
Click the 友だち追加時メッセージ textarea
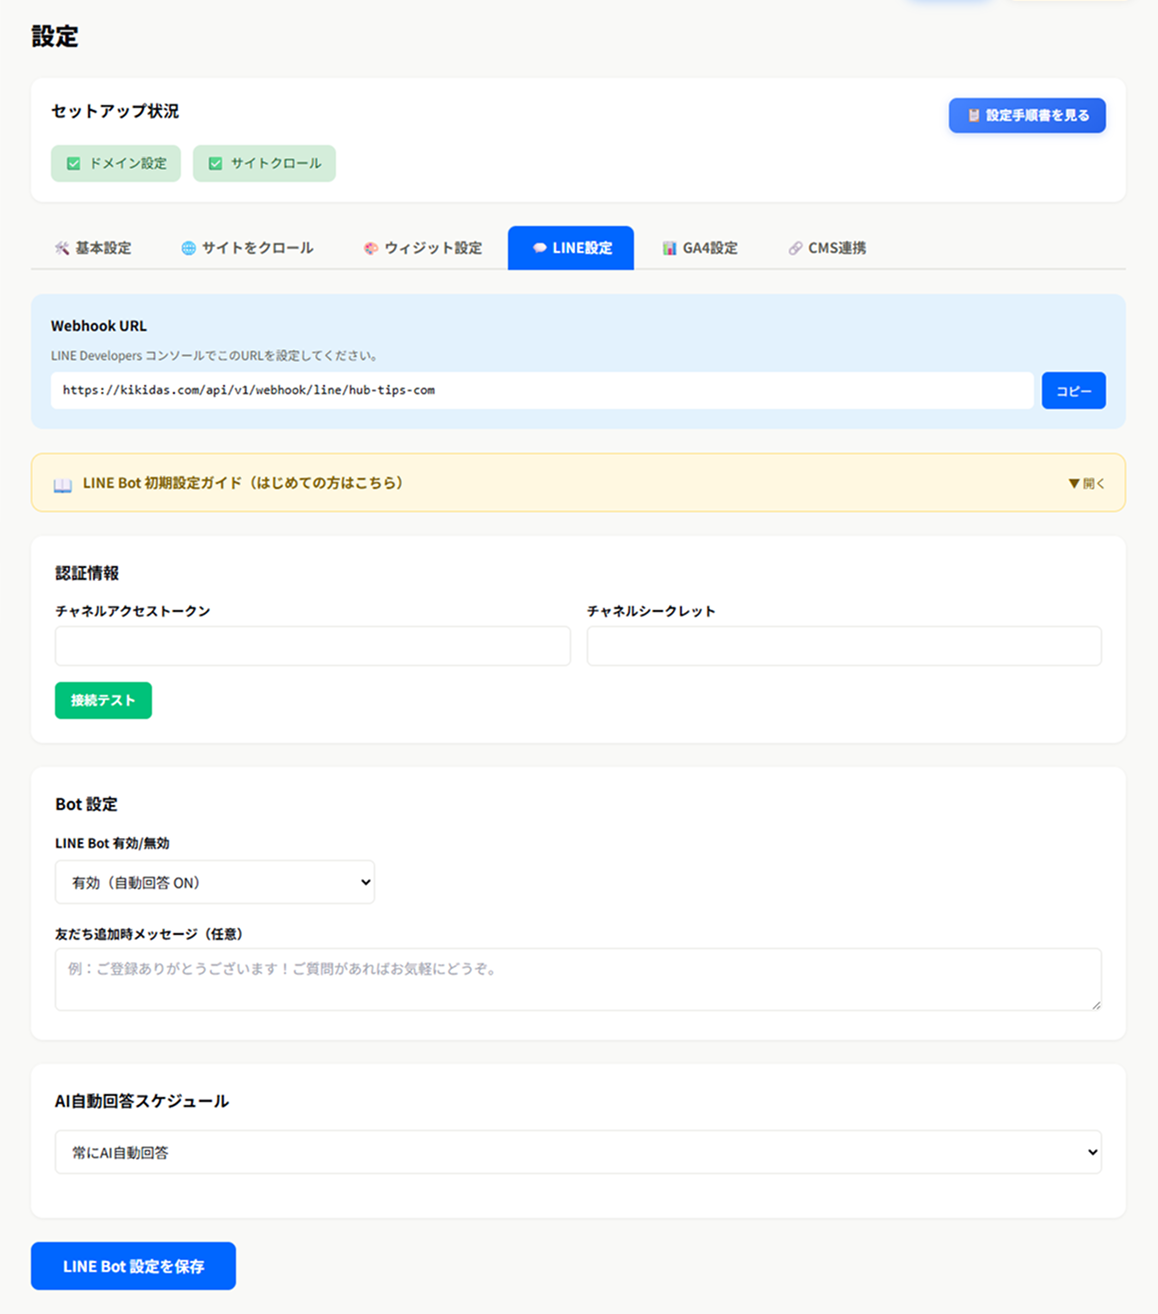tap(578, 979)
